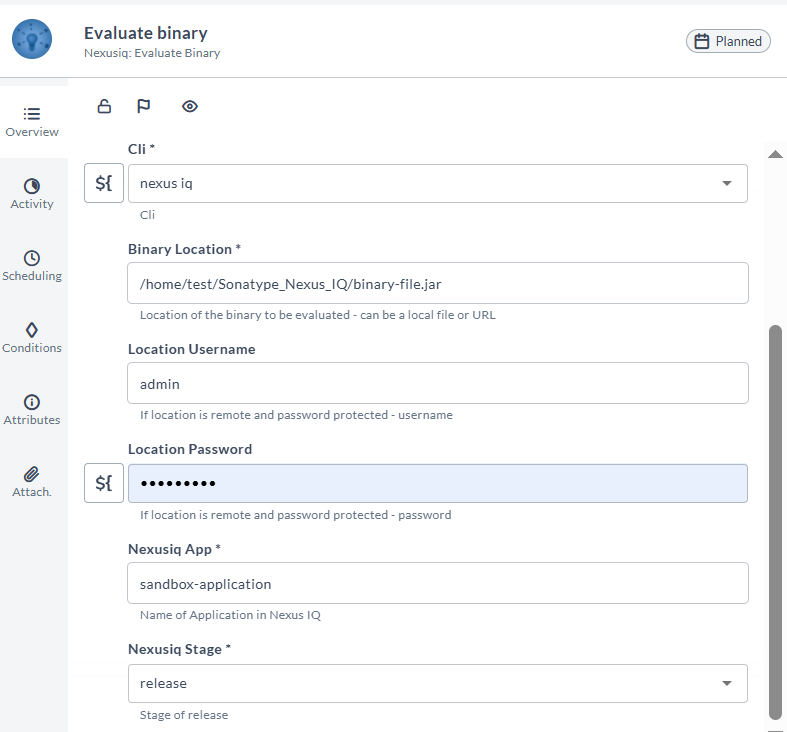Click helper text 'Name of Application in Nexus IQ'

230,615
